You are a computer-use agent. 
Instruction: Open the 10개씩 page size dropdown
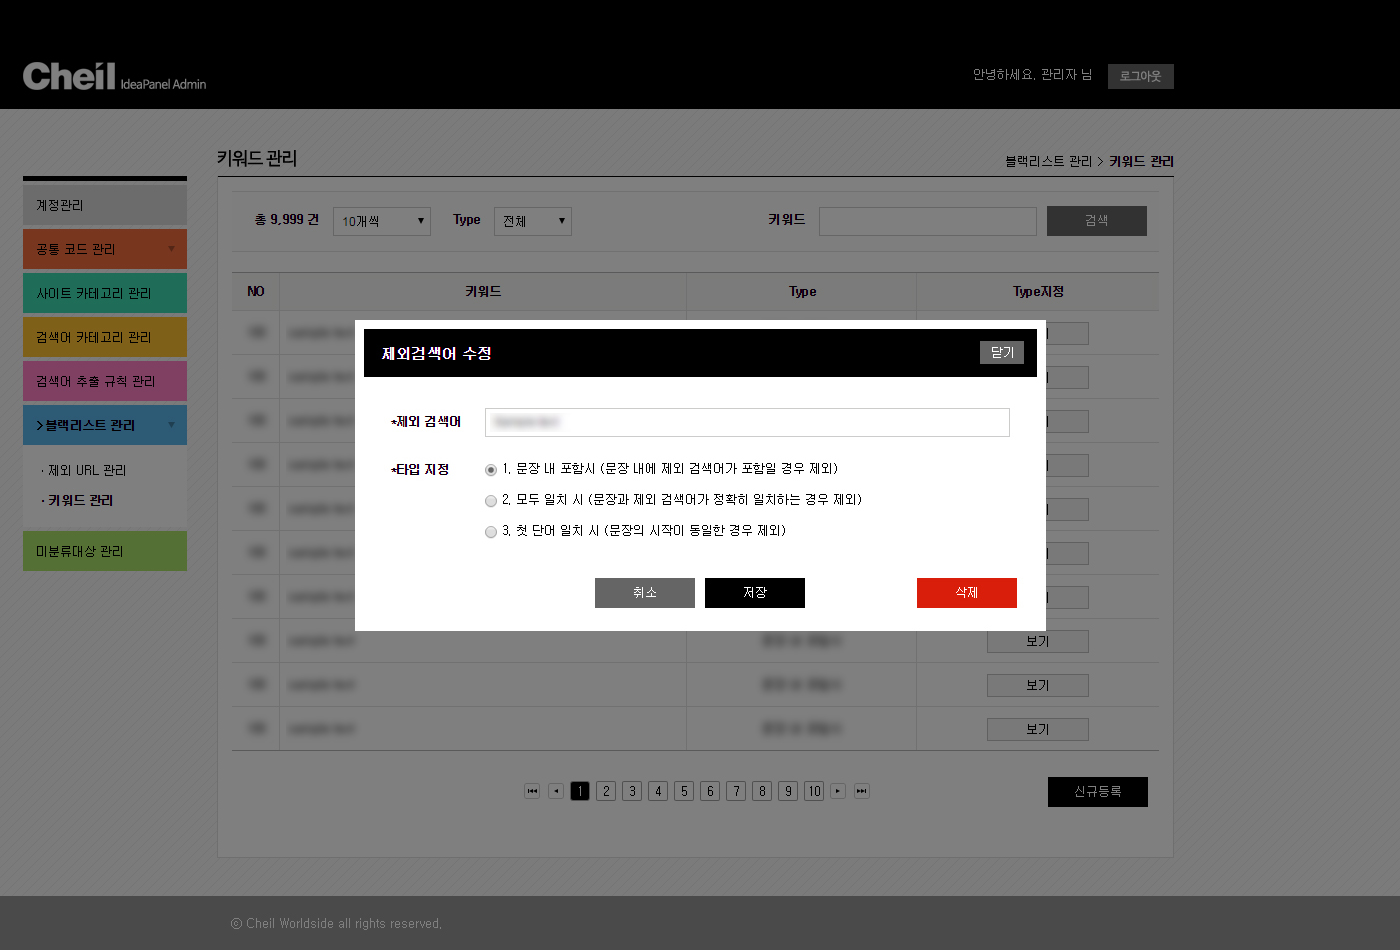click(x=381, y=221)
